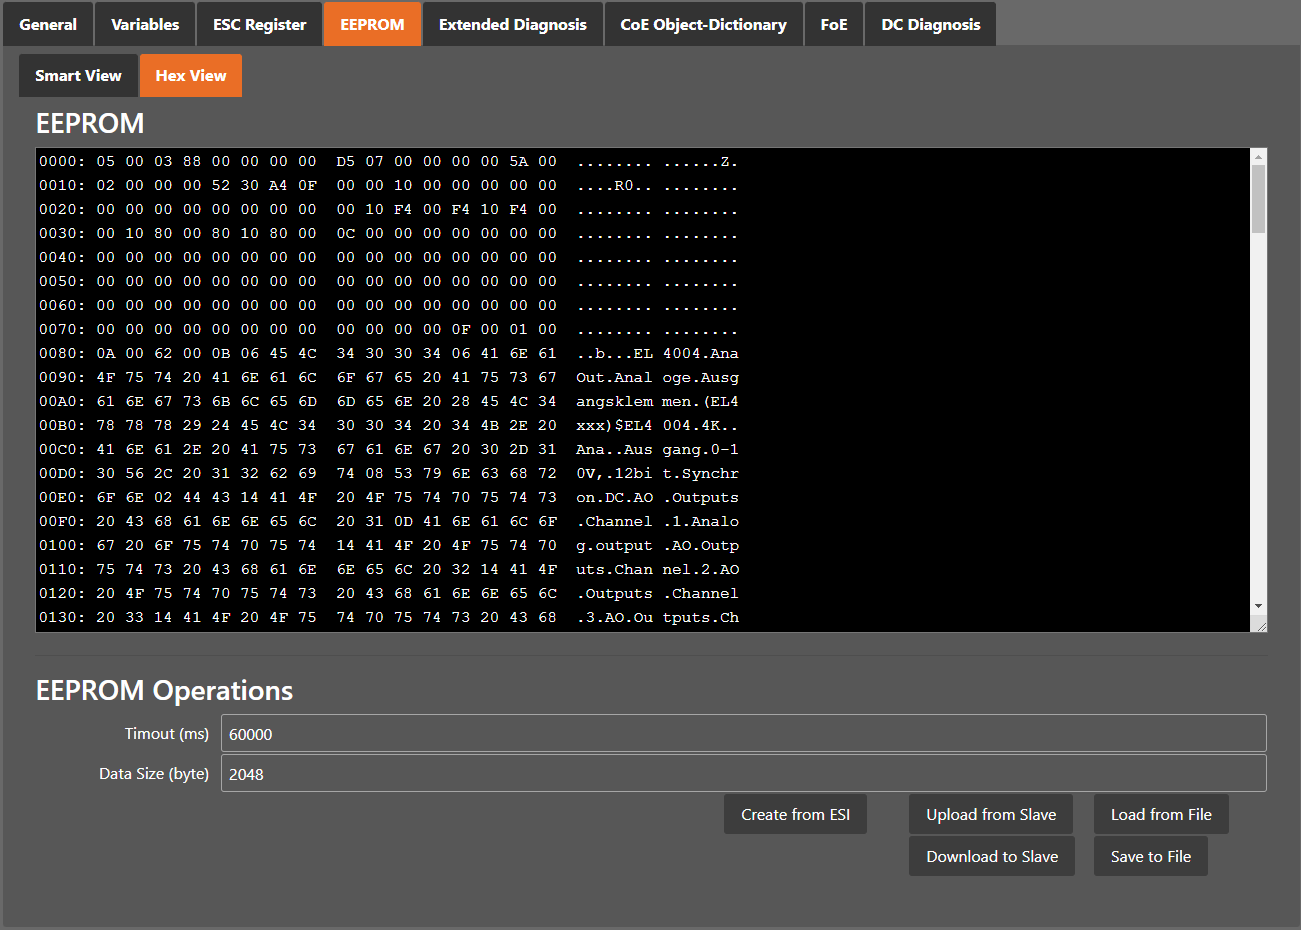Switch to the Extended Diagnosis tab
Image resolution: width=1301 pixels, height=930 pixels.
pyautogui.click(x=512, y=23)
